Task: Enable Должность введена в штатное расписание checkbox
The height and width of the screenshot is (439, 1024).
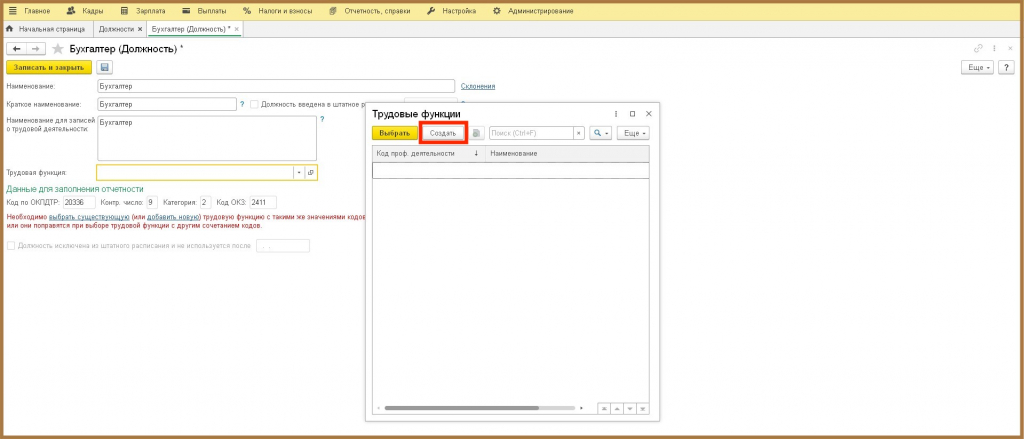Action: click(x=255, y=104)
